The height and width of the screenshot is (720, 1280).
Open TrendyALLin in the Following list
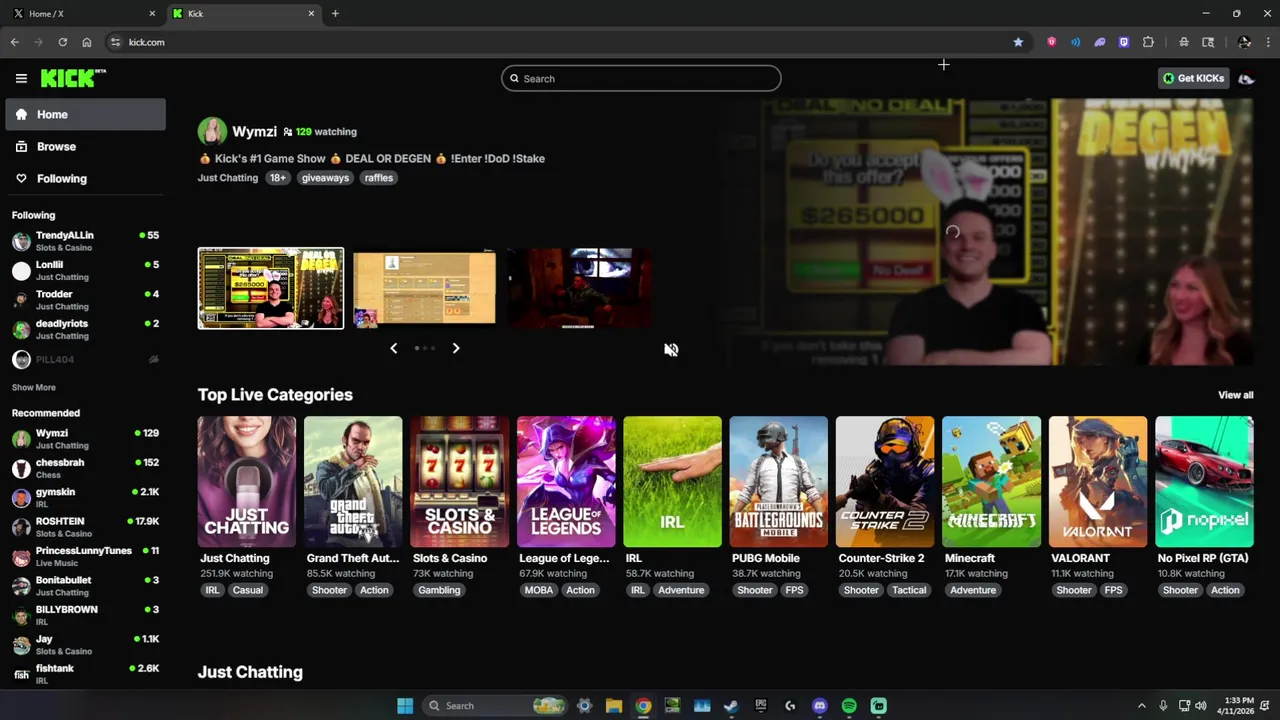tap(85, 241)
